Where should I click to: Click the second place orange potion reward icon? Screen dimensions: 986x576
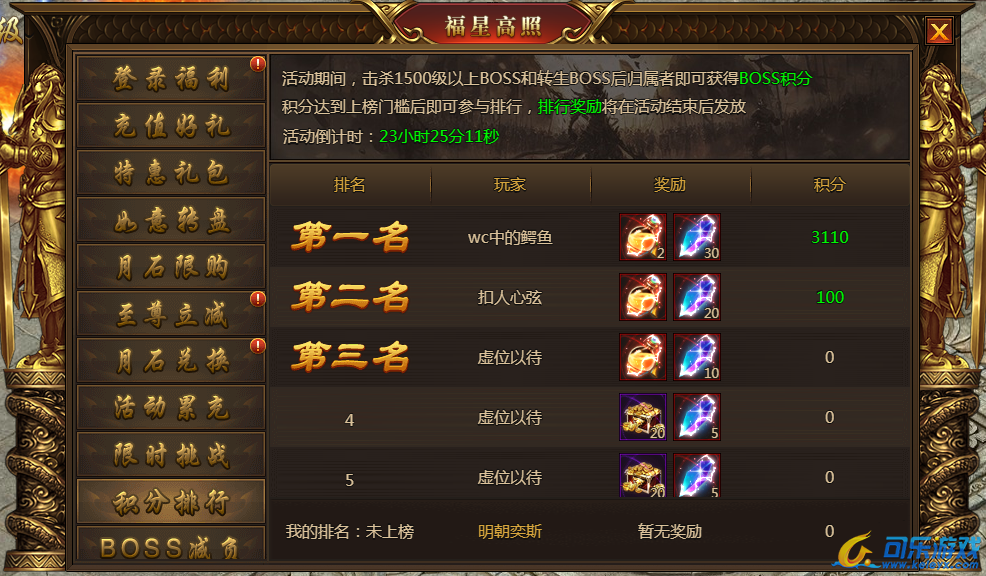point(643,297)
